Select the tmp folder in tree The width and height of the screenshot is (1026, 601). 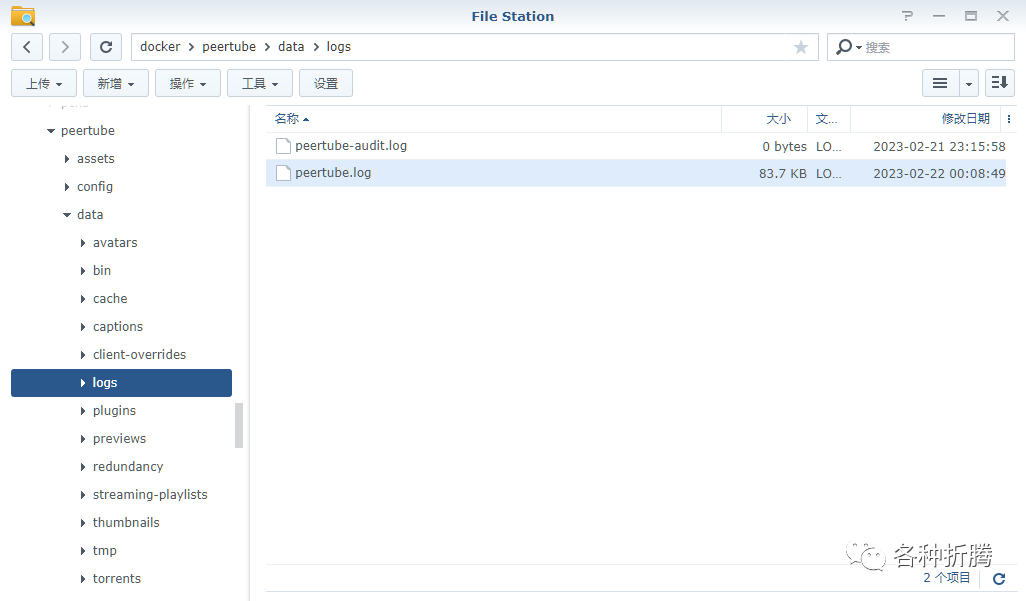pyautogui.click(x=105, y=551)
